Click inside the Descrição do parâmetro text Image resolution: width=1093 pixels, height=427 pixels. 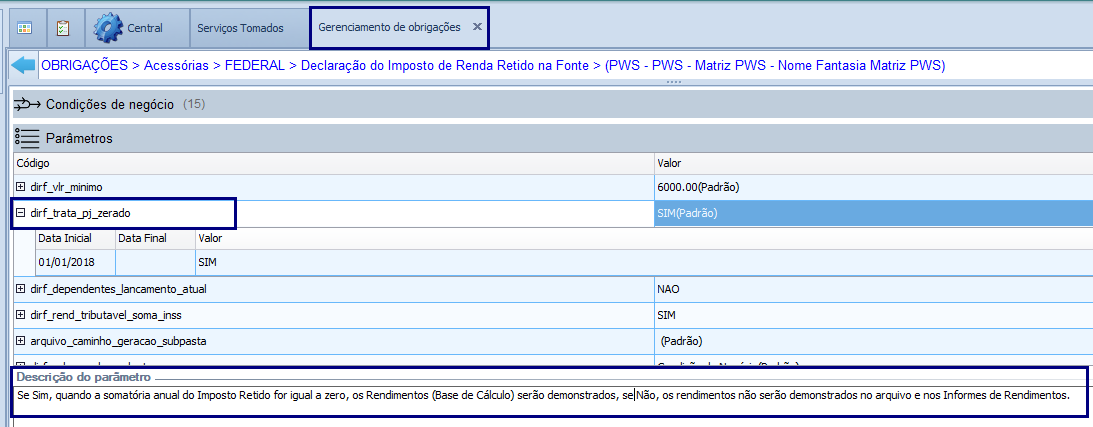tap(543, 395)
